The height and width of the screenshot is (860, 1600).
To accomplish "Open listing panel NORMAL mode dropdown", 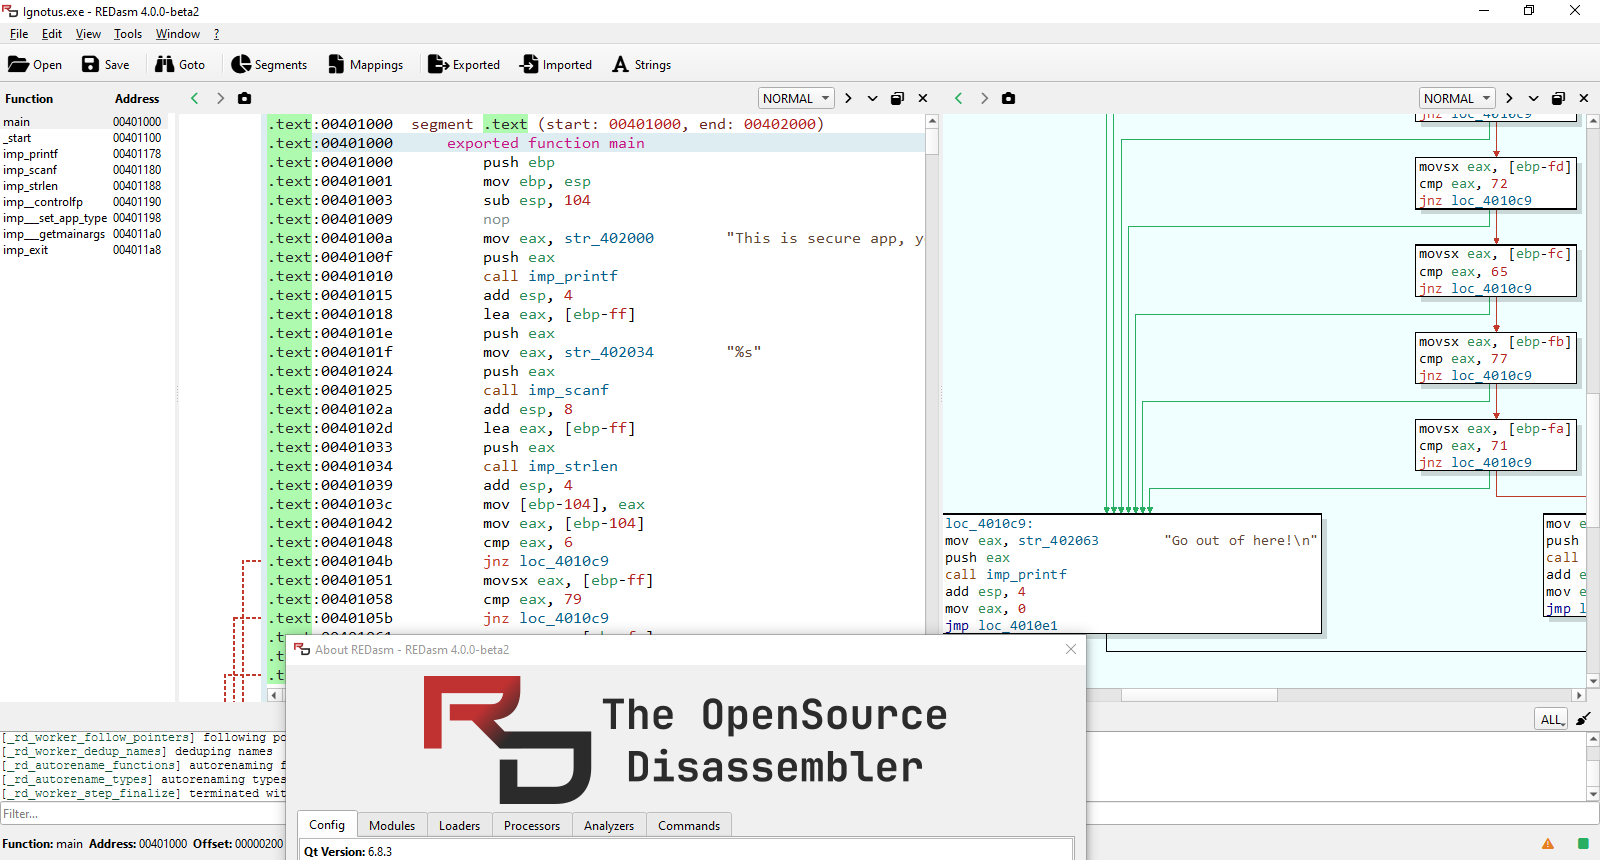I will 796,98.
